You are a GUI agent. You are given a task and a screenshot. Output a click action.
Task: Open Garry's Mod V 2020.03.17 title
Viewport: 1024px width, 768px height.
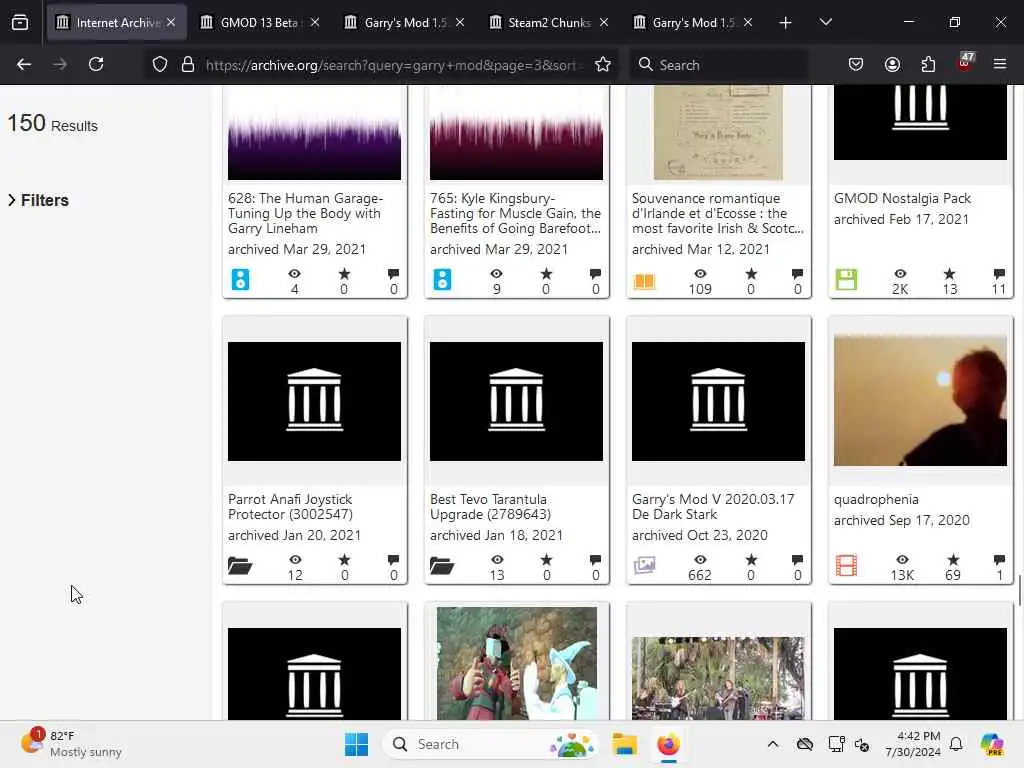click(x=713, y=507)
